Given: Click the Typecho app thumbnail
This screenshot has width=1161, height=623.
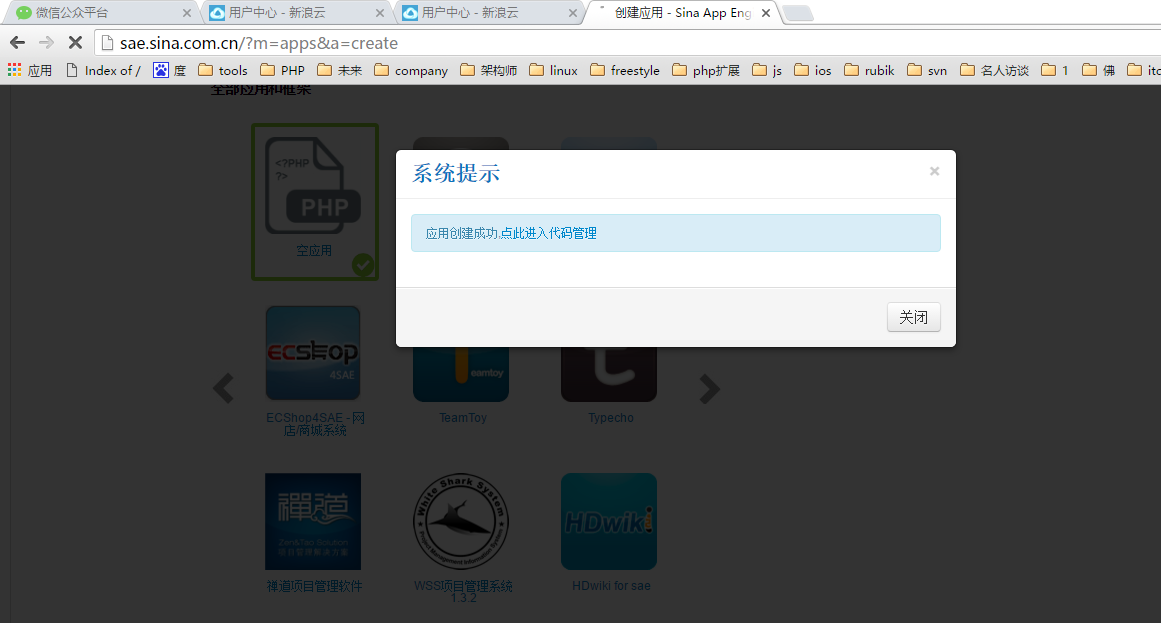Looking at the screenshot, I should click(x=609, y=374).
